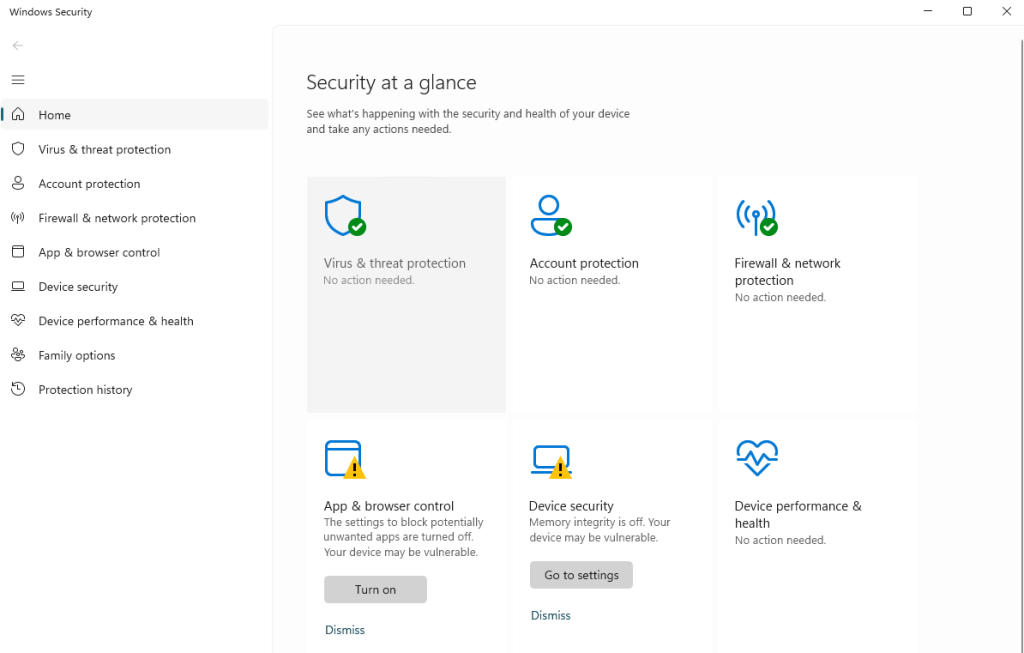This screenshot has width=1024, height=653.
Task: Click the Go to settings button
Action: [581, 575]
